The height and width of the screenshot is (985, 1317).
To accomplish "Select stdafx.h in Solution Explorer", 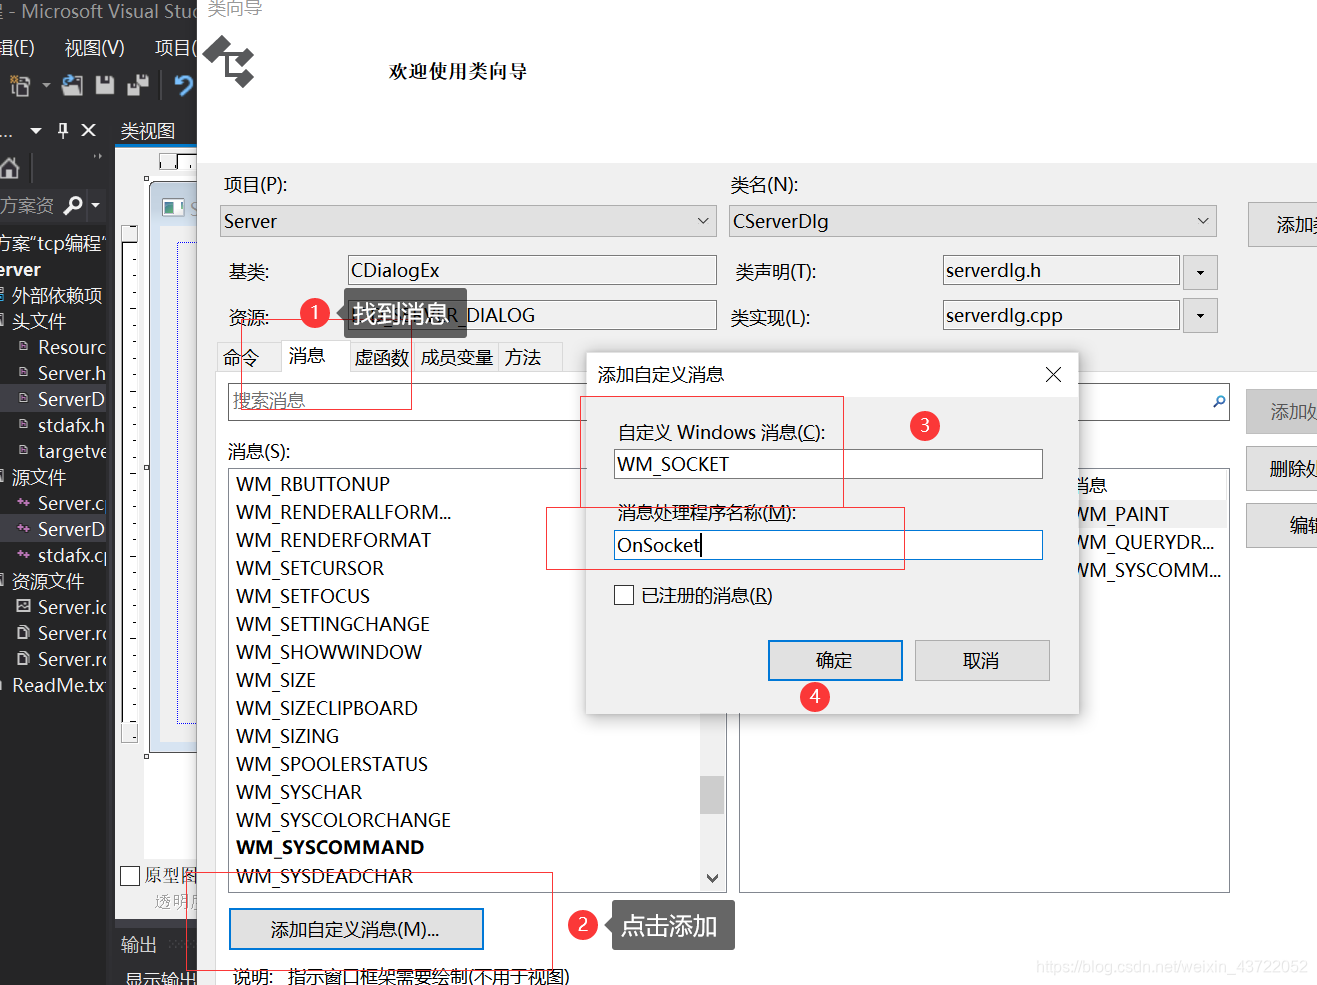I will tap(71, 425).
